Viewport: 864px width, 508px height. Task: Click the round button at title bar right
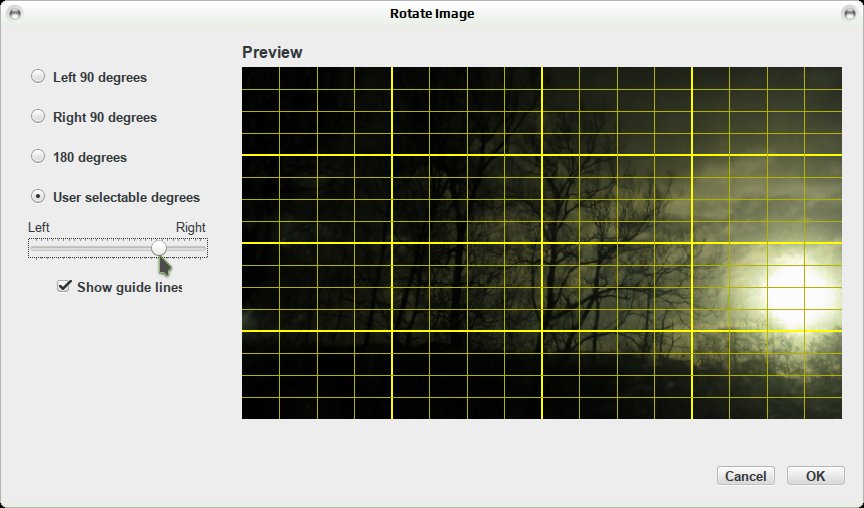849,13
